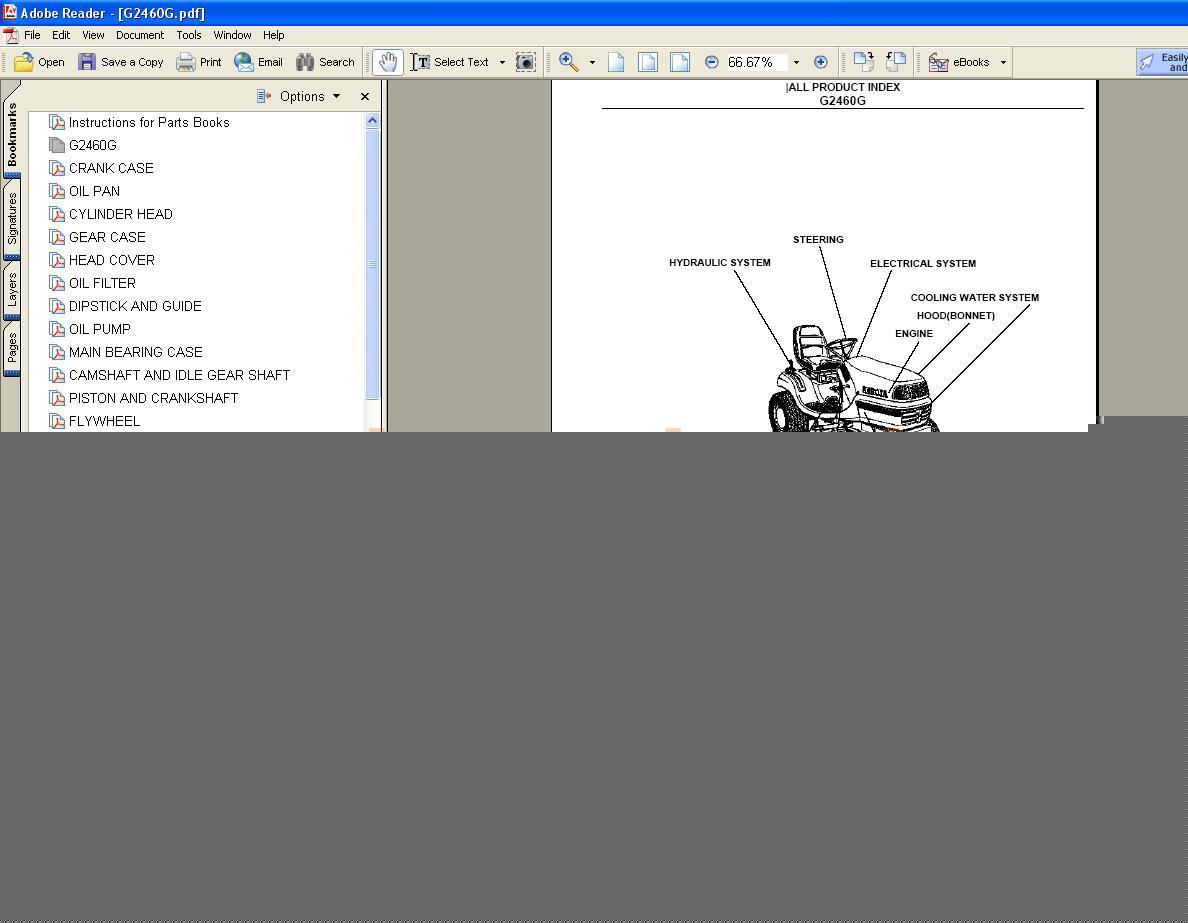The width and height of the screenshot is (1188, 923).
Task: Click the OIL PAN bookmark icon
Action: tap(57, 191)
